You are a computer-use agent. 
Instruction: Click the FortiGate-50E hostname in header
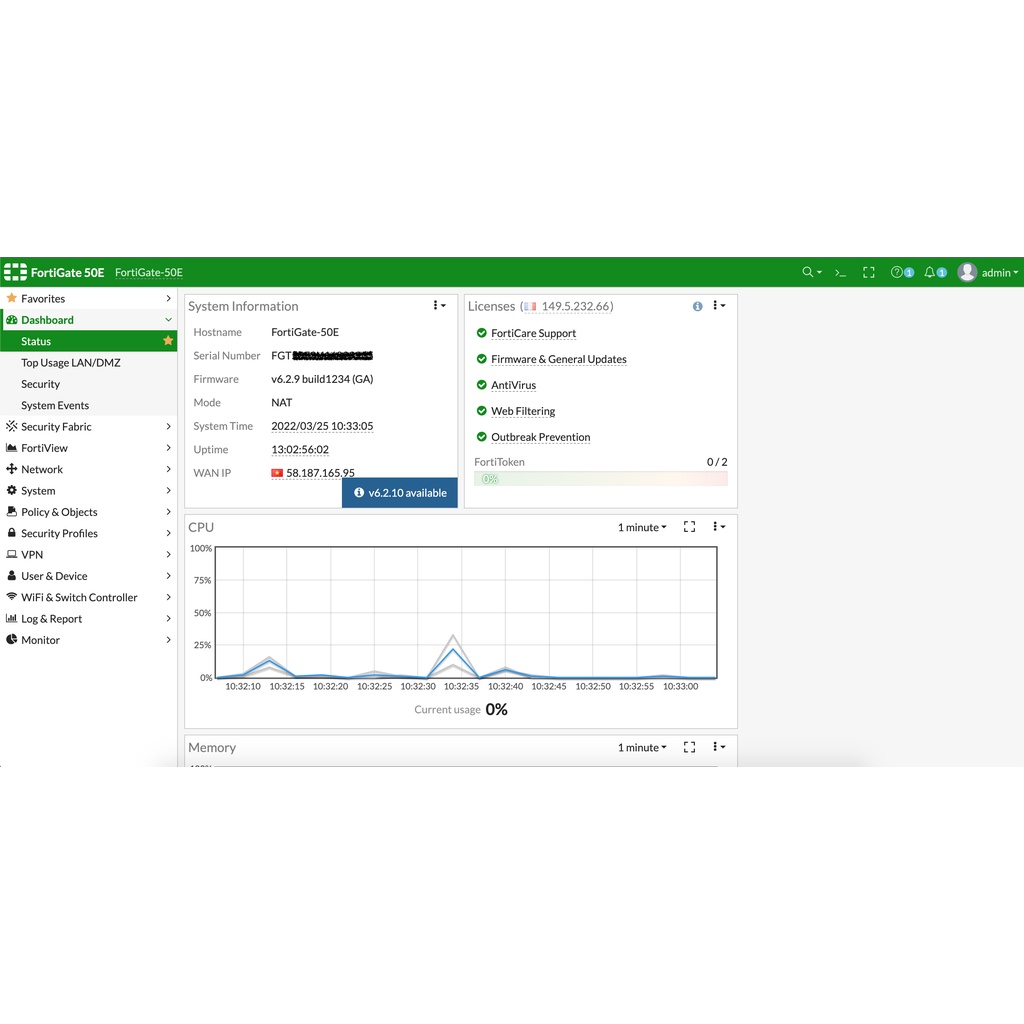(x=149, y=272)
